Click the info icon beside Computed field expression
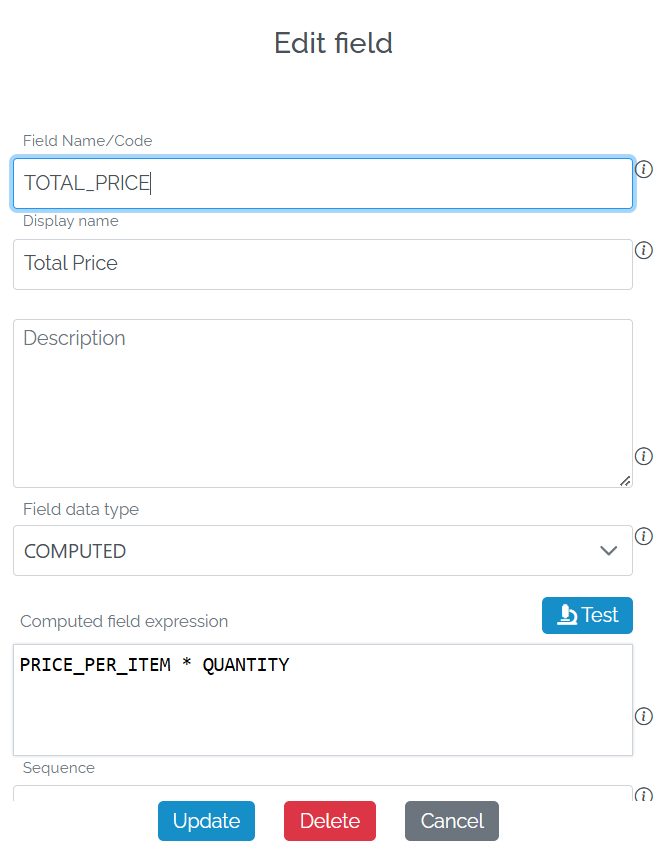This screenshot has height=856, width=660. 644,716
